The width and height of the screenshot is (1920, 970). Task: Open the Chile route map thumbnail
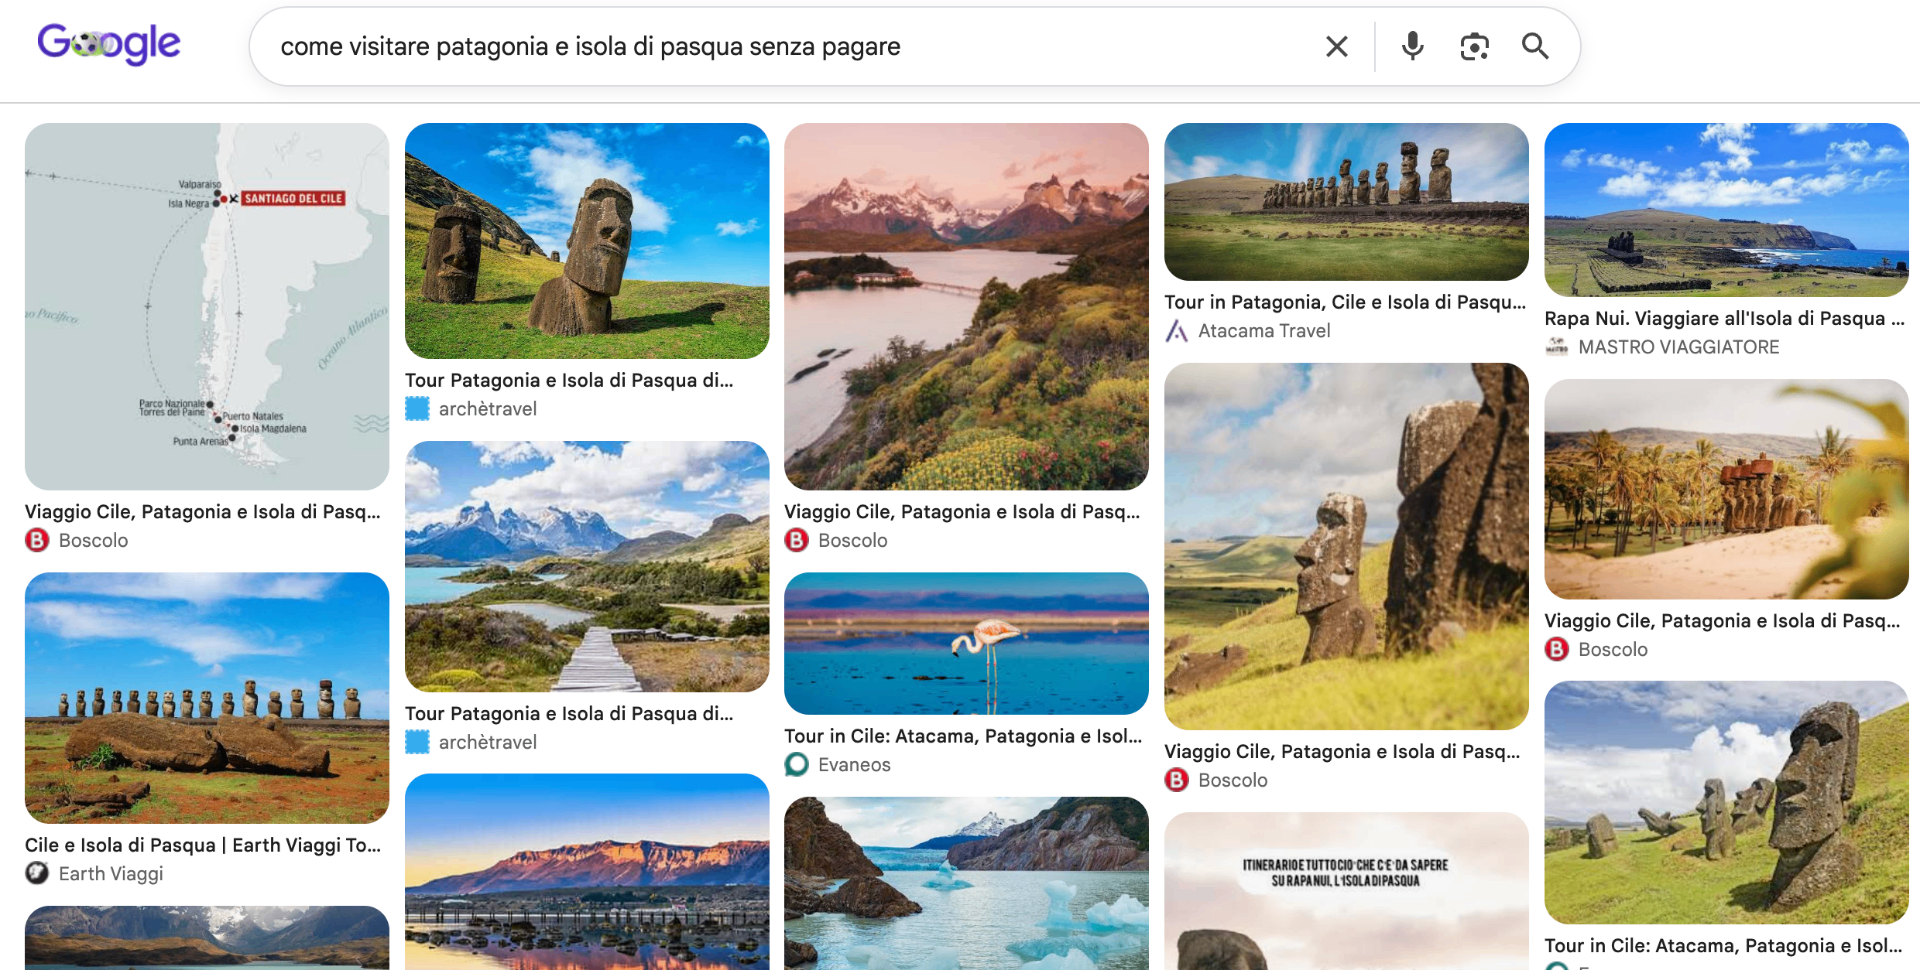[x=207, y=306]
